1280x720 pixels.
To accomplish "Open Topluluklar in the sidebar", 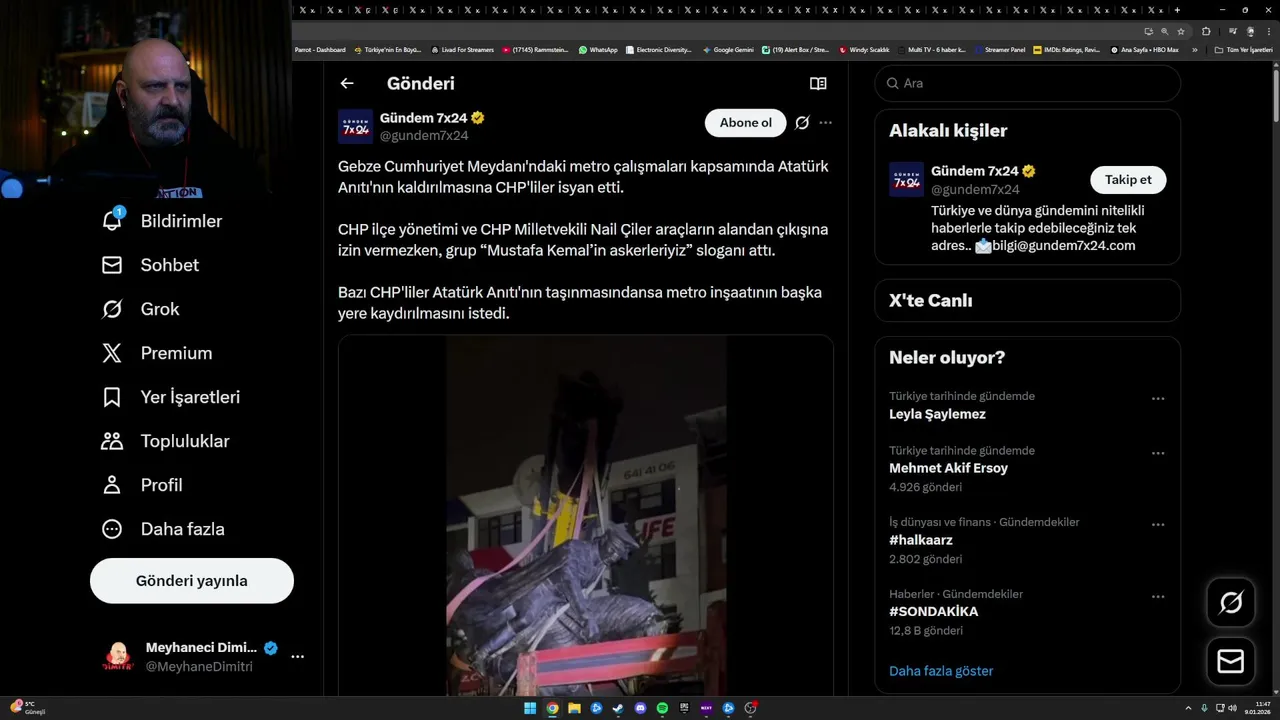I will point(165,441).
